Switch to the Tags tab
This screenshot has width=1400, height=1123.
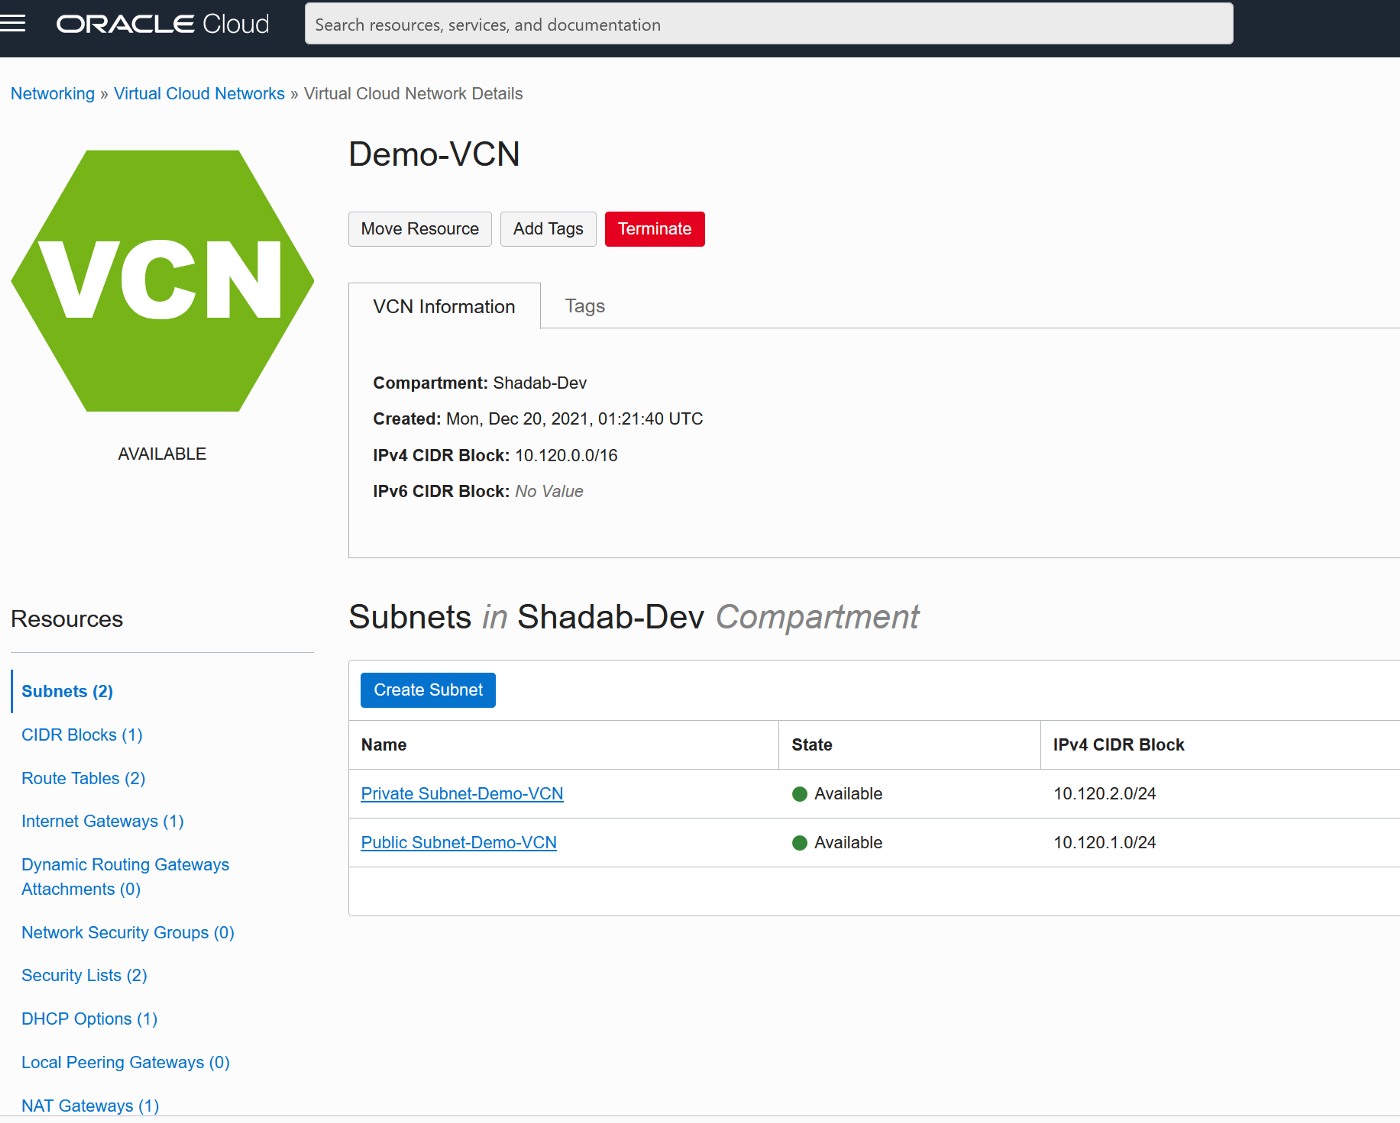[585, 306]
